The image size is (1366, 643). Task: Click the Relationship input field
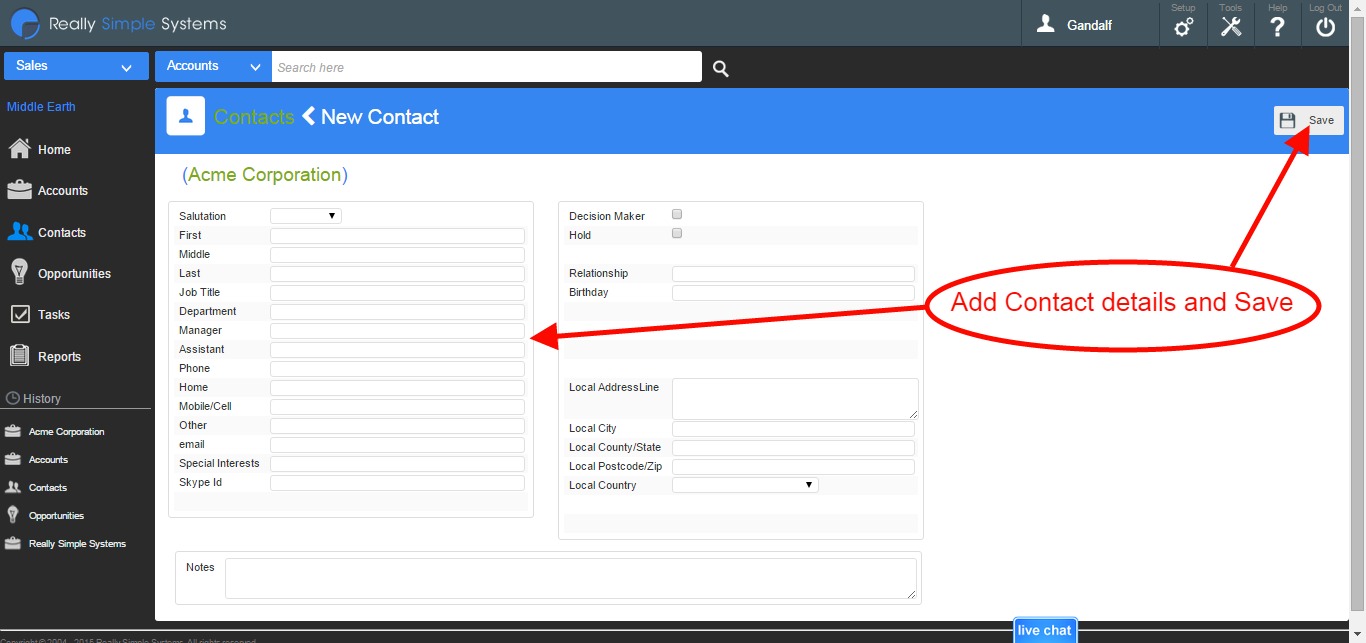pos(793,274)
